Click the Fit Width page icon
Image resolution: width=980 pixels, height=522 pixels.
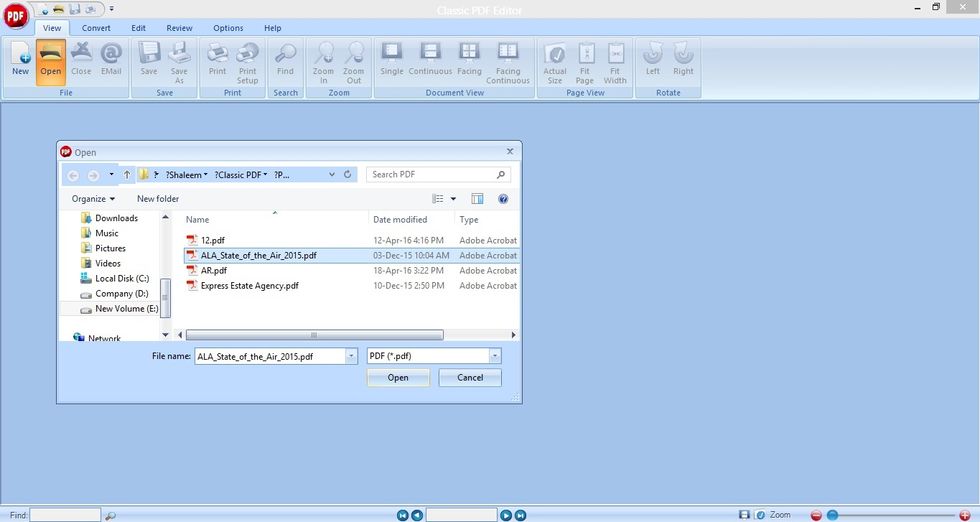pos(615,62)
